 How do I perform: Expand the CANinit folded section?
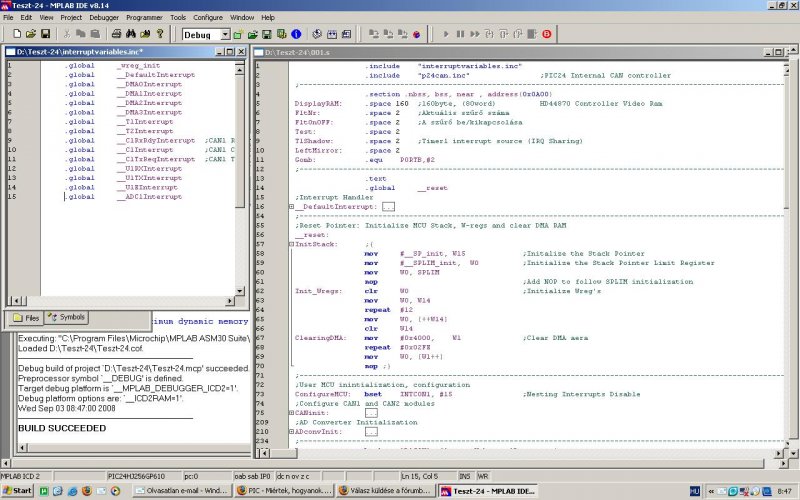(291, 412)
